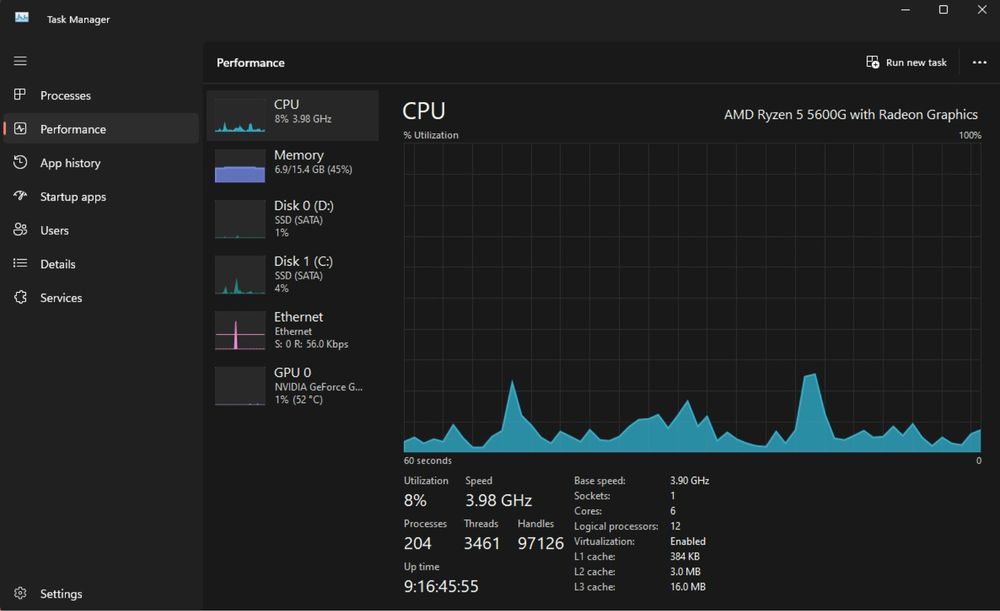Click the 60 seconds graph label
This screenshot has width=1000, height=611.
[428, 460]
